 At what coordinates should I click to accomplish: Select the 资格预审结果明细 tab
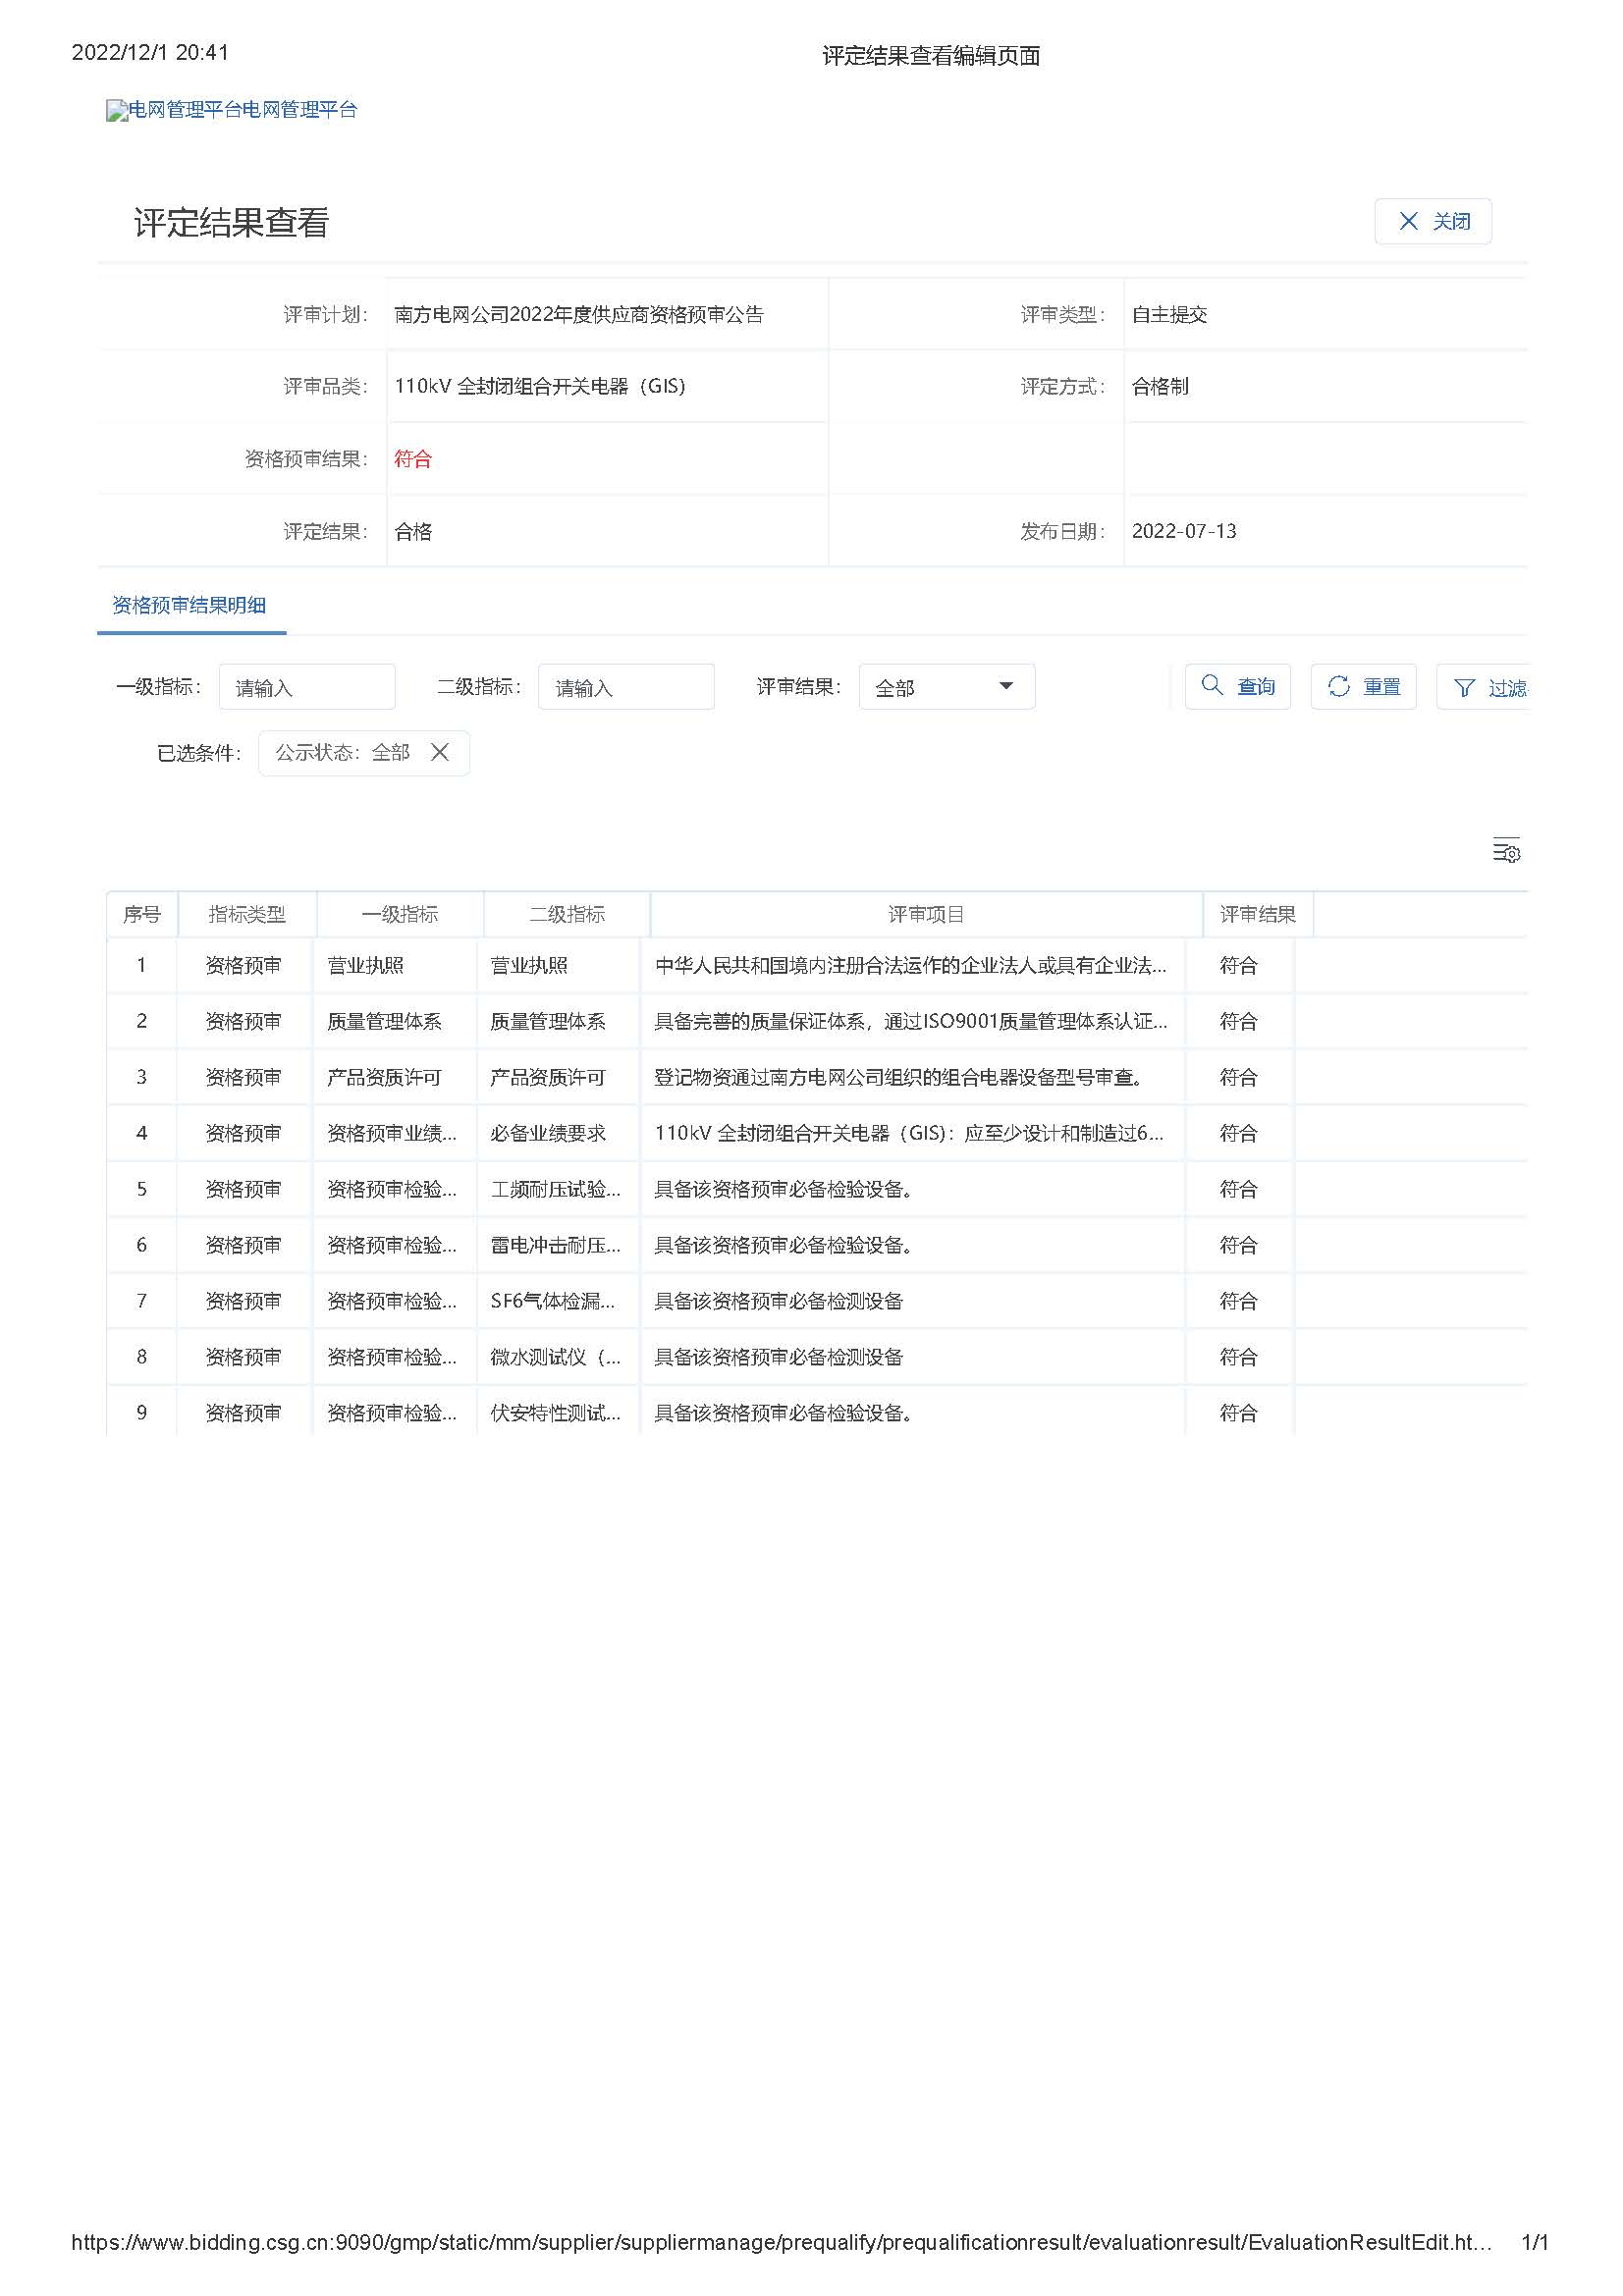coord(189,605)
